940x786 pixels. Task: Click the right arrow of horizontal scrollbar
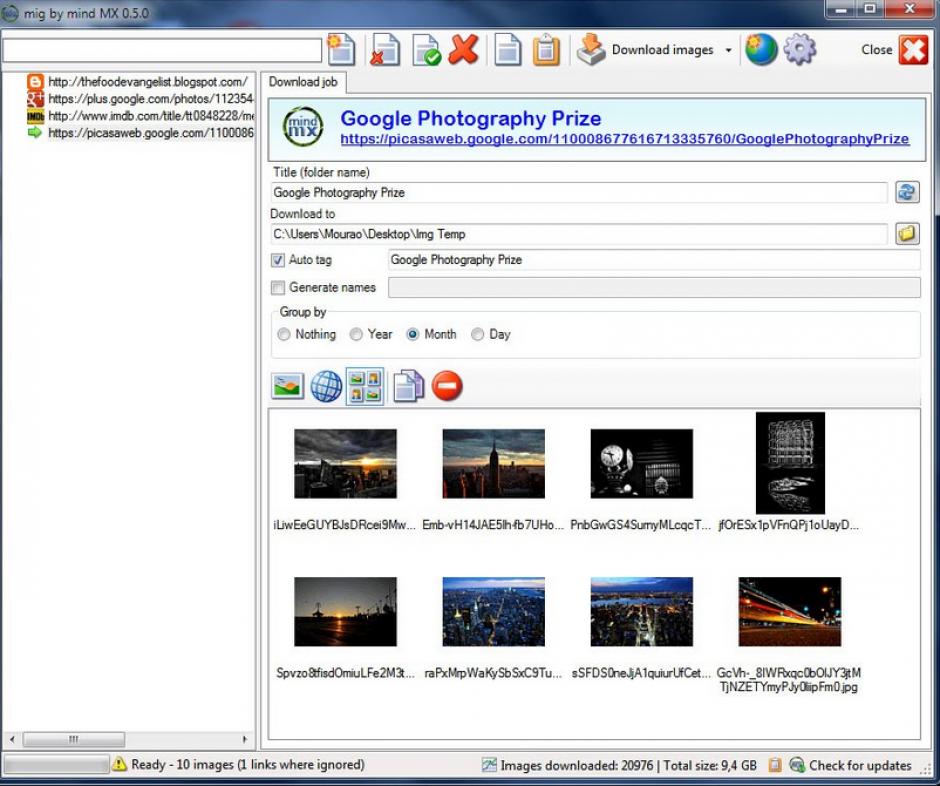pyautogui.click(x=244, y=739)
